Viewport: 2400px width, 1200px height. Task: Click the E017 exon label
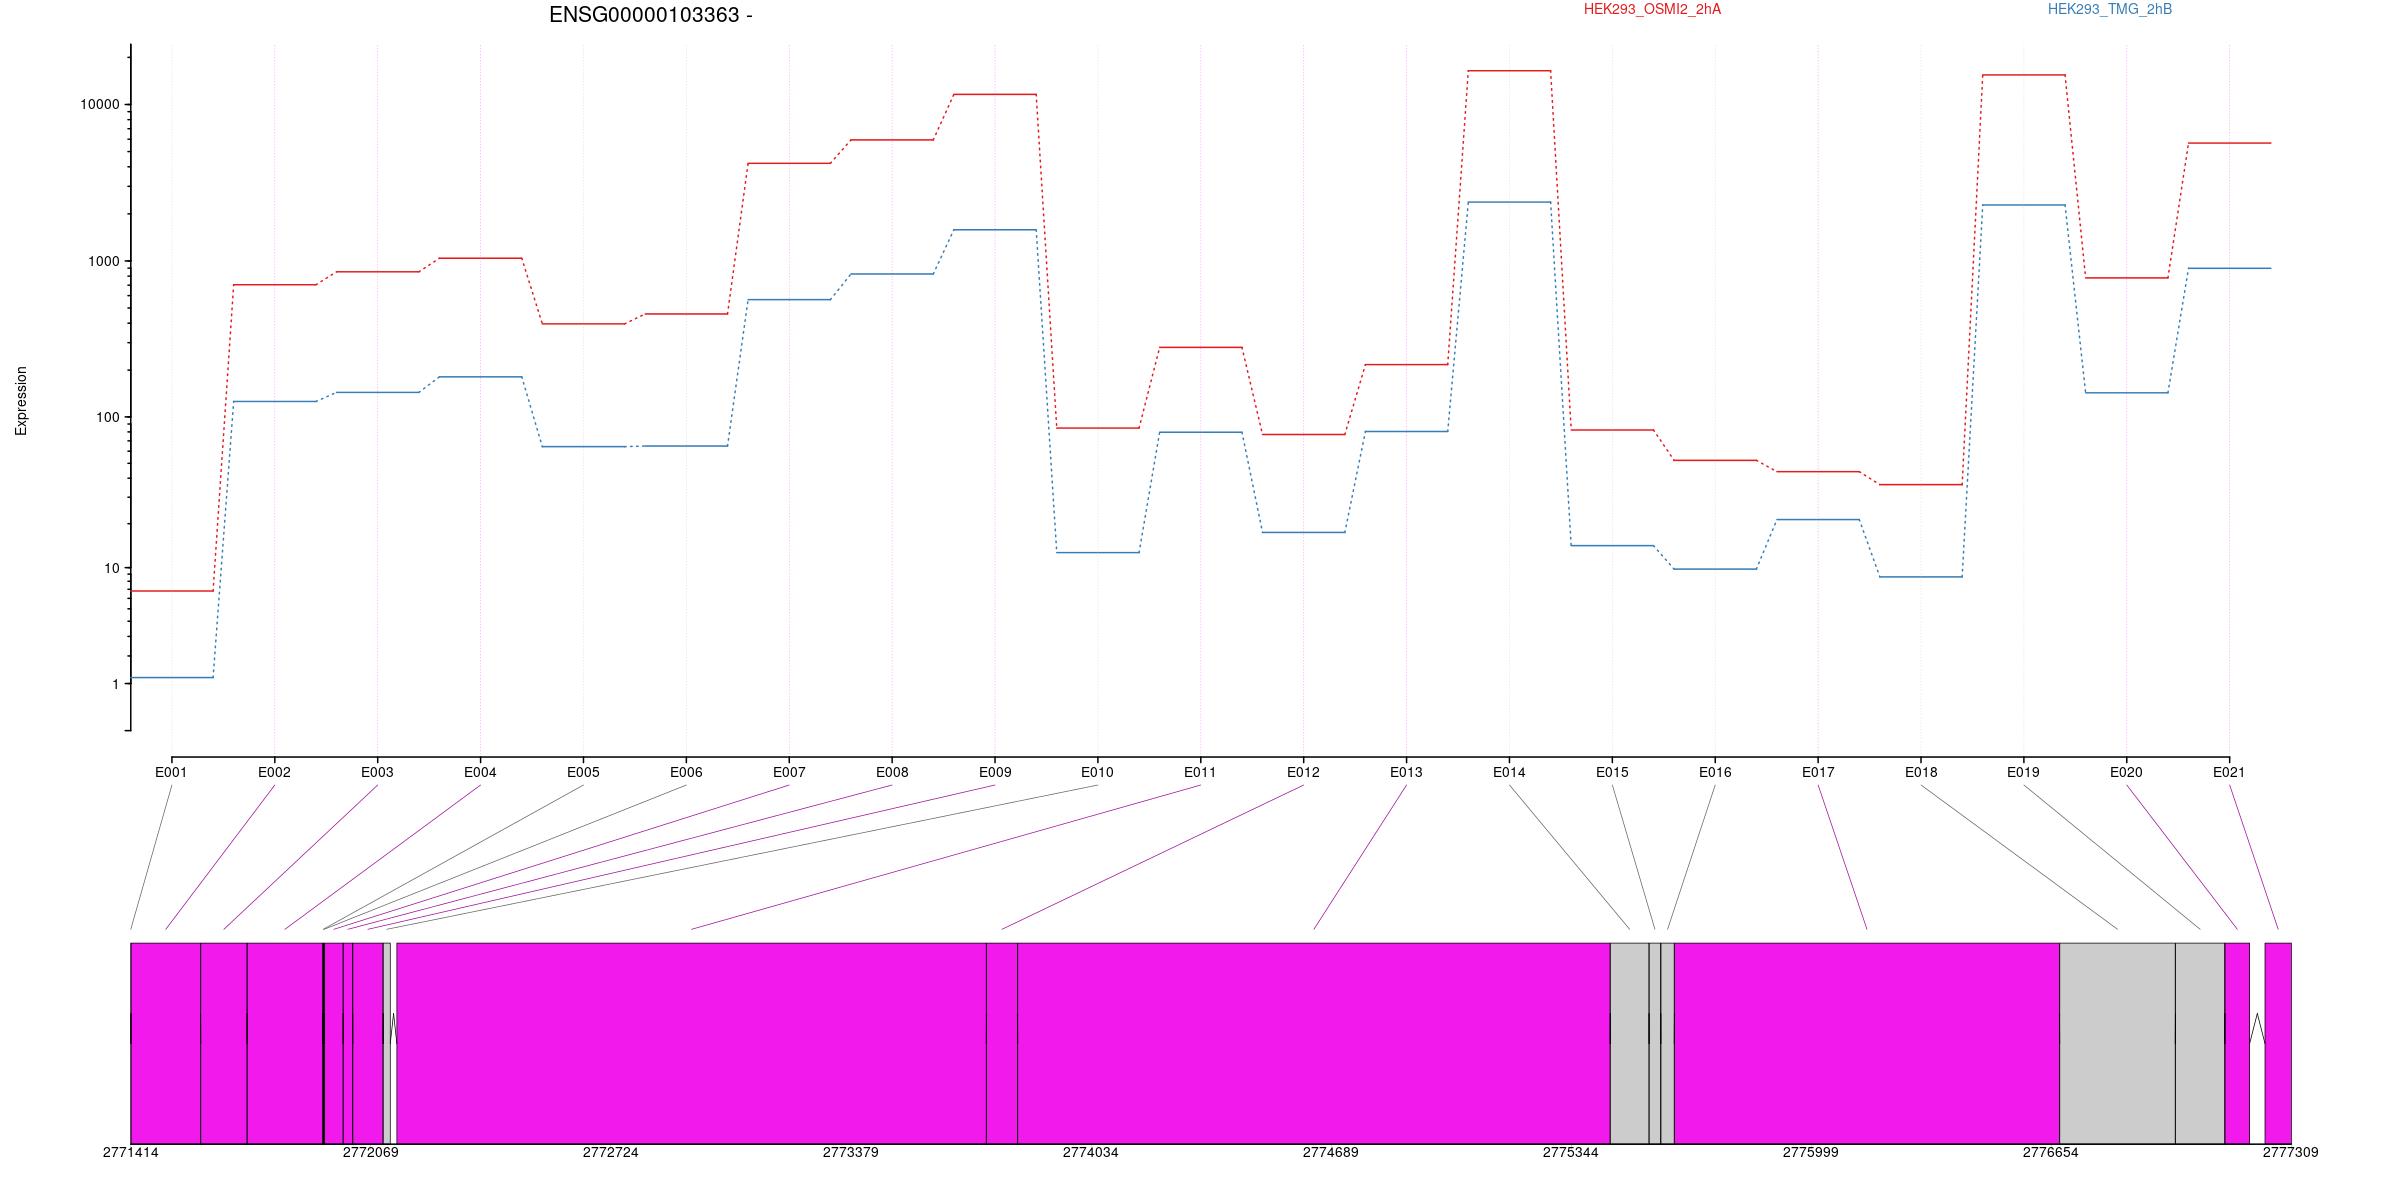pos(1818,772)
